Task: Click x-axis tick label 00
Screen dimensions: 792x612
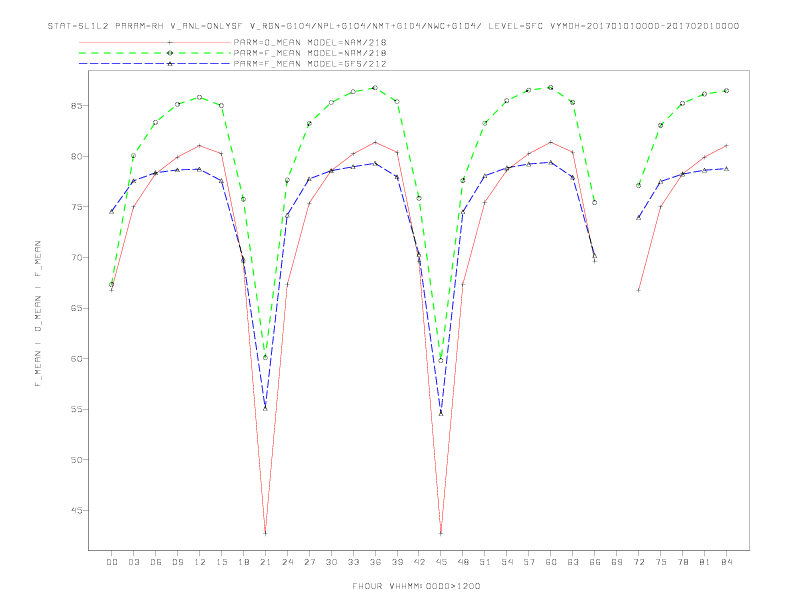Action: tap(112, 562)
